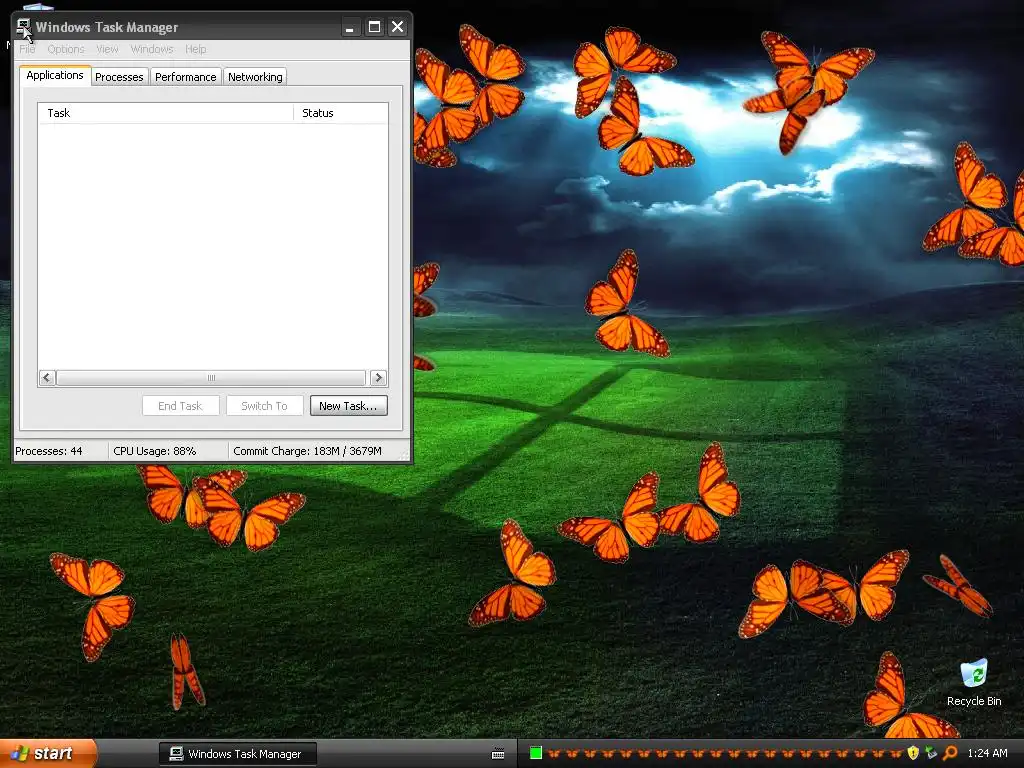The width and height of the screenshot is (1024, 768).
Task: Click the yellow security shield tray icon
Action: (912, 753)
